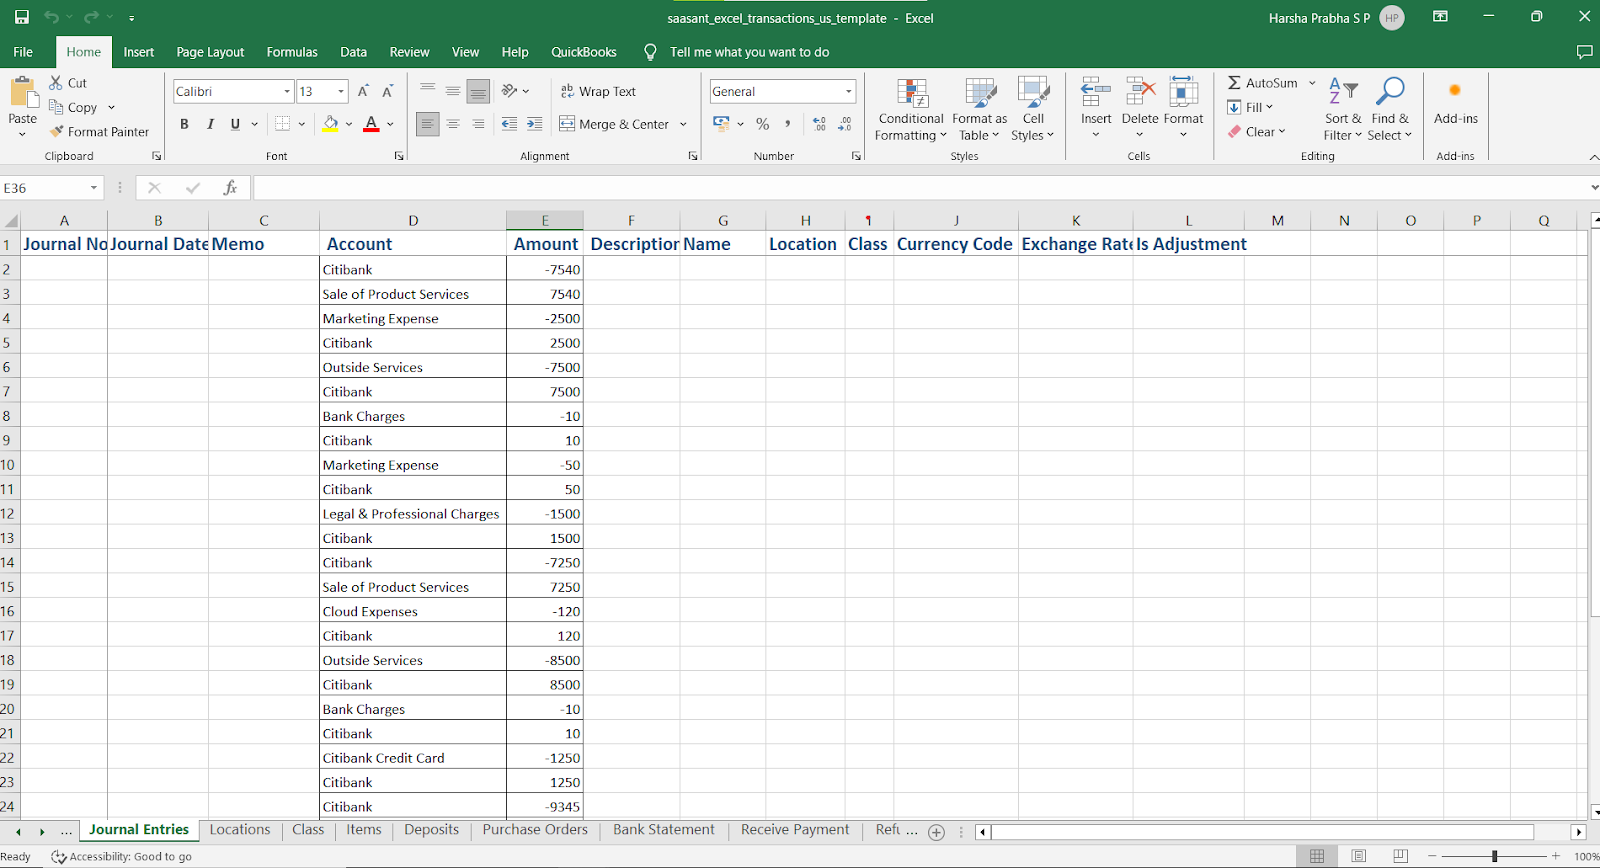Viewport: 1600px width, 868px height.
Task: Toggle Italic formatting
Action: (x=210, y=124)
